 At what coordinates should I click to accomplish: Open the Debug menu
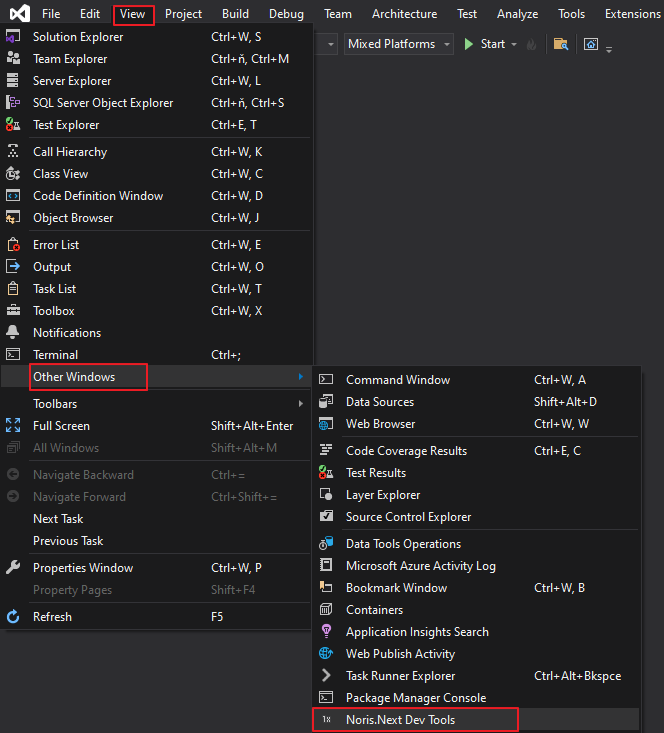point(286,14)
